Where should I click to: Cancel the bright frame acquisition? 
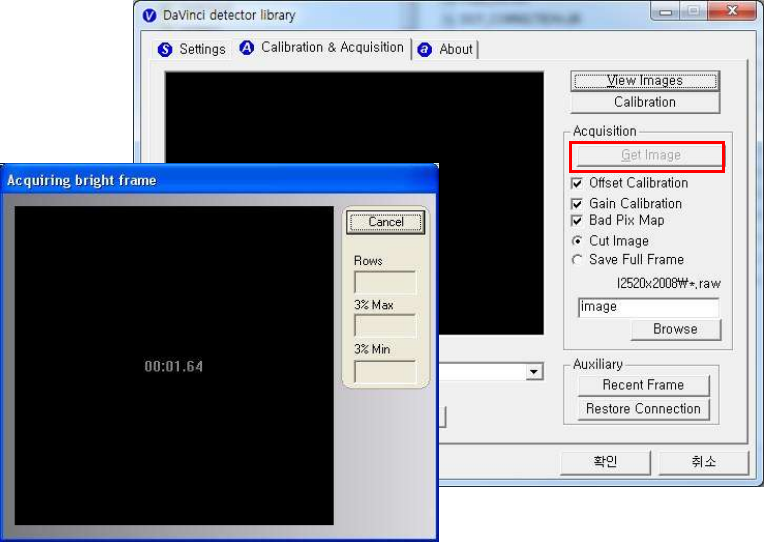tap(385, 222)
